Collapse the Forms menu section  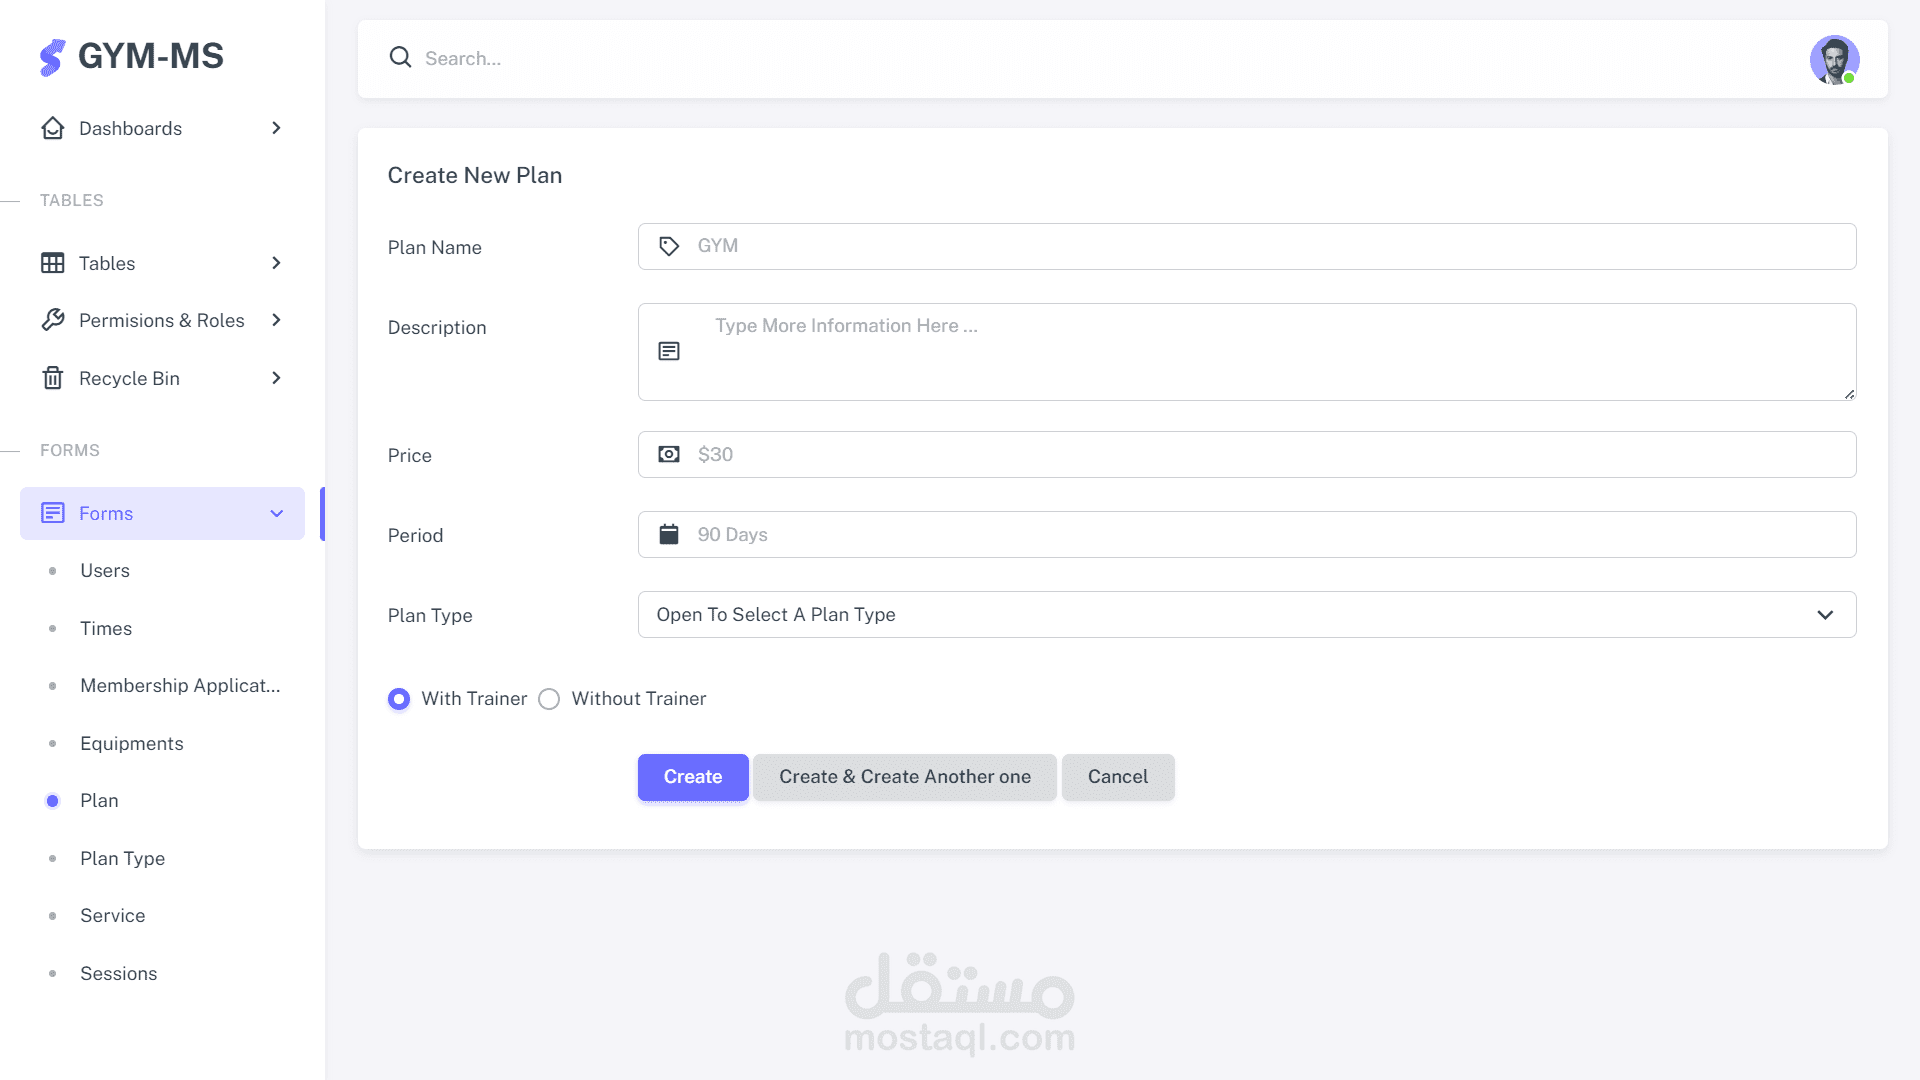click(x=276, y=513)
